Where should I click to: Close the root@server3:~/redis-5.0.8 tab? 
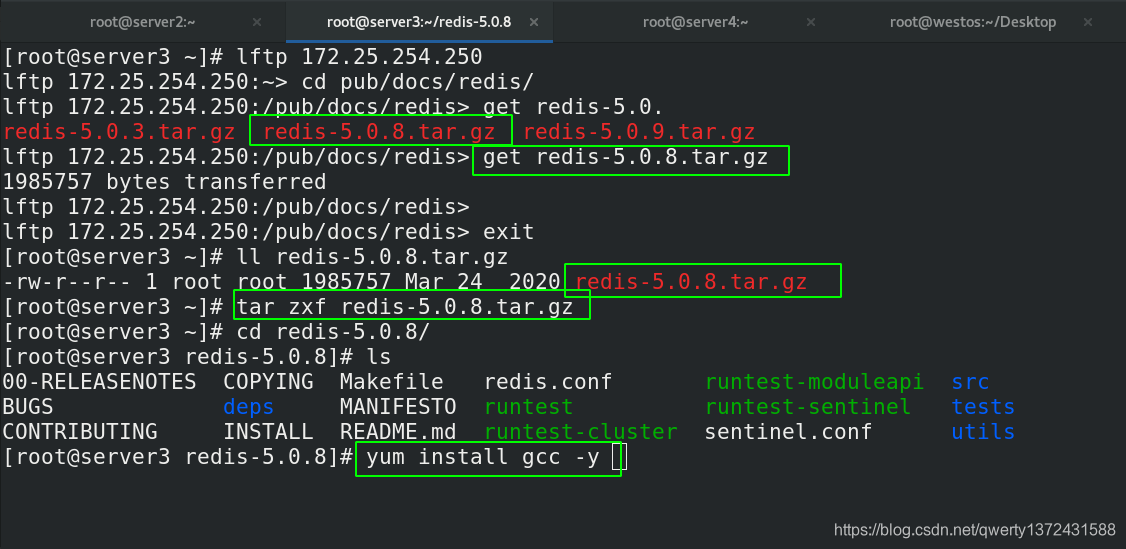(x=534, y=22)
